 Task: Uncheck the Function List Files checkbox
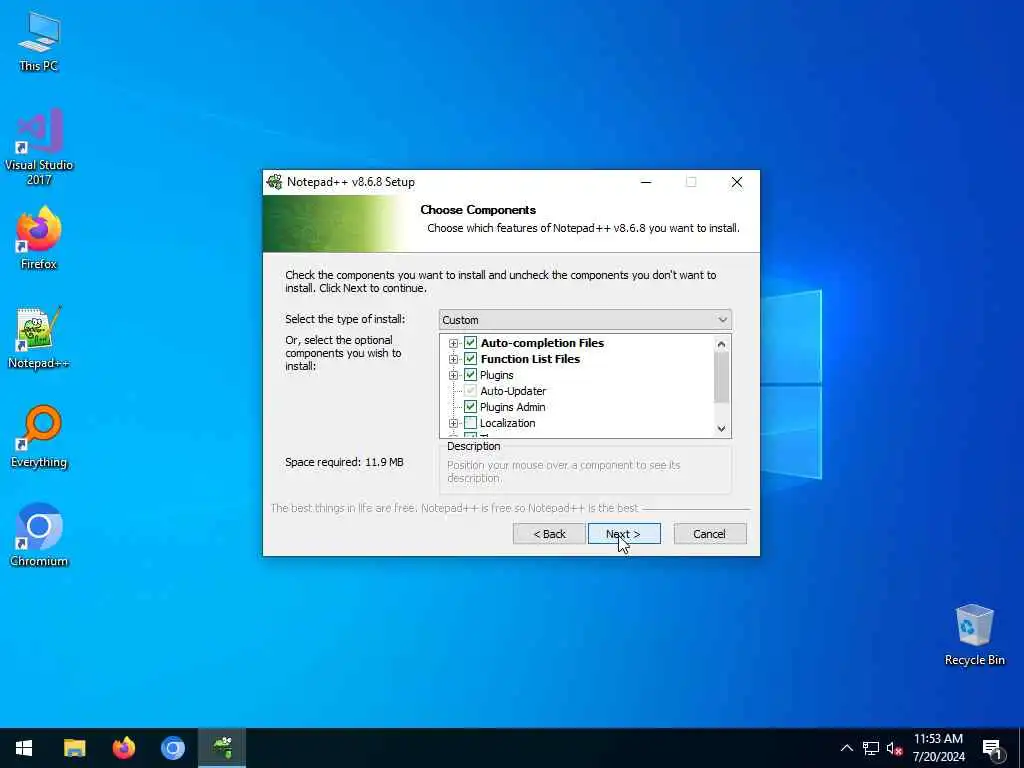(x=470, y=359)
